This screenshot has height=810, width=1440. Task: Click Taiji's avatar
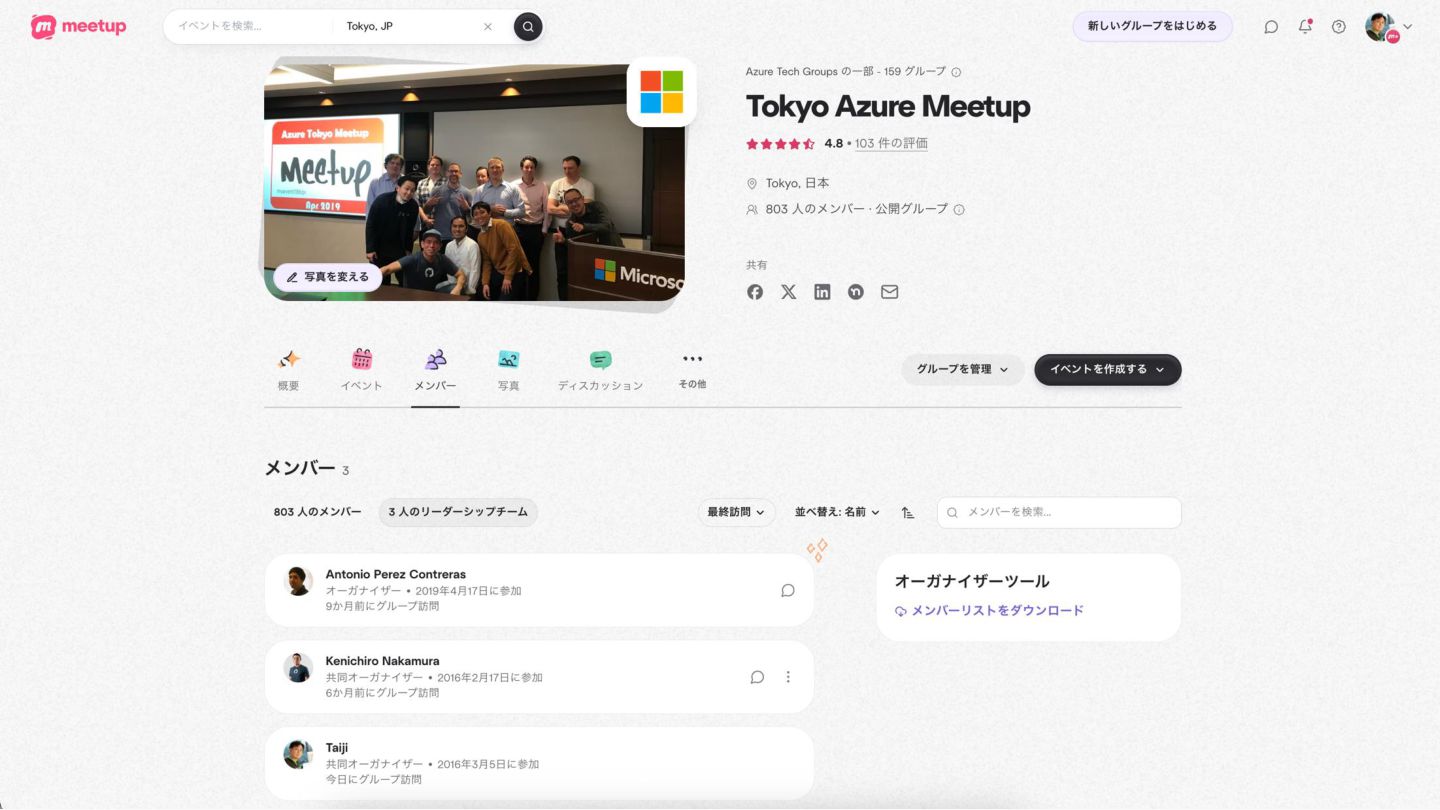pos(298,754)
